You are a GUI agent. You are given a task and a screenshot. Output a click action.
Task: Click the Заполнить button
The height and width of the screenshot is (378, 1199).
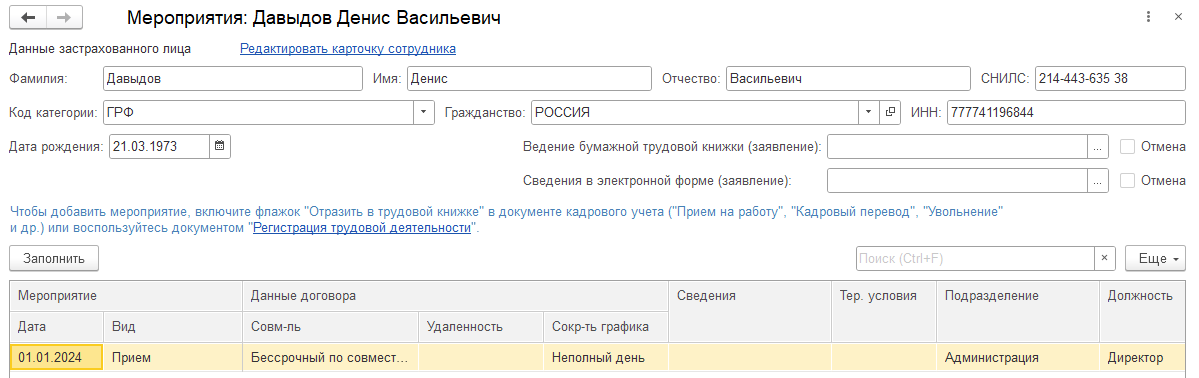point(54,259)
